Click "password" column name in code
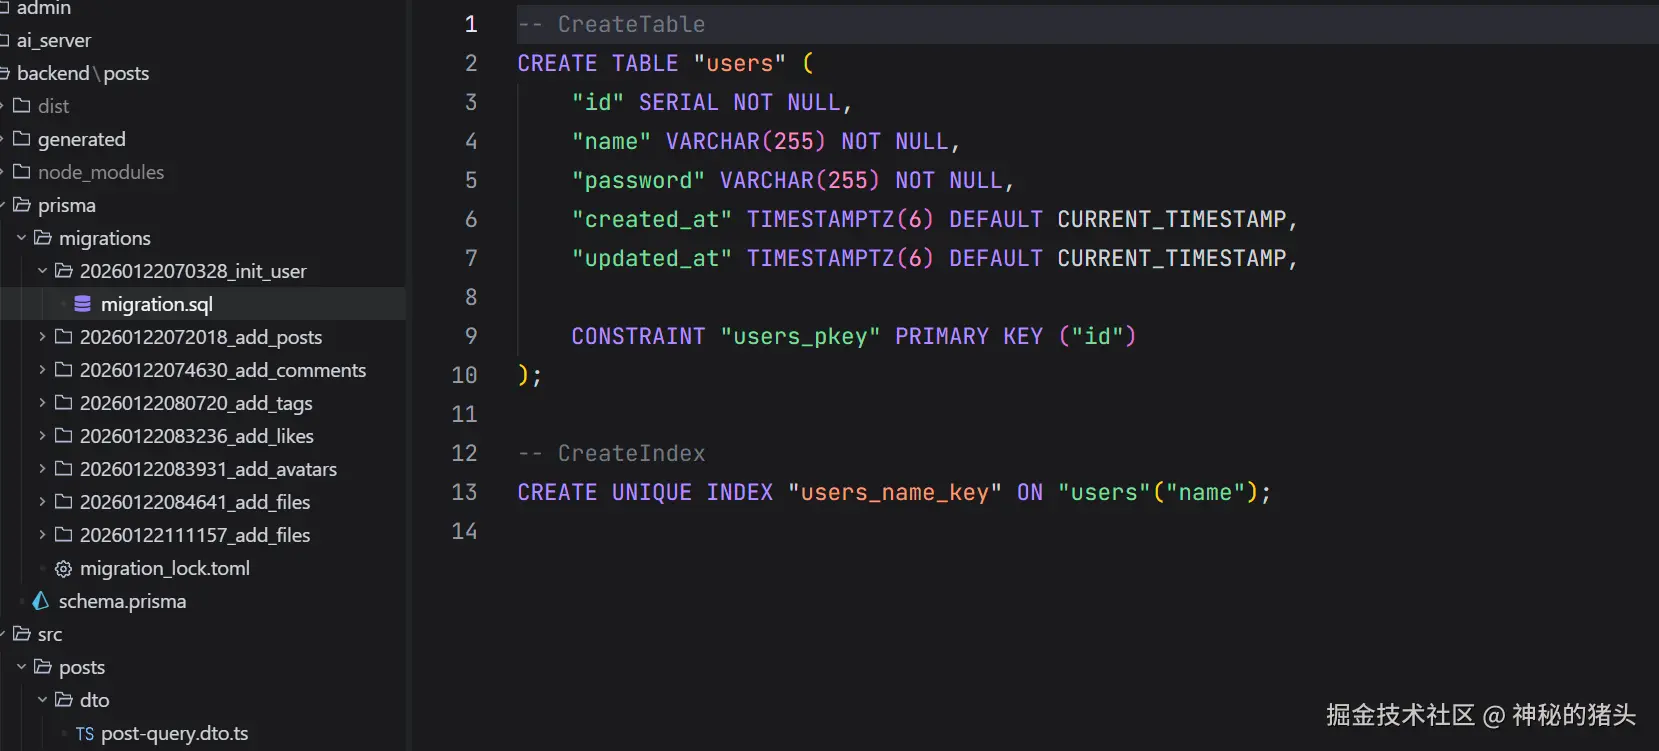 pos(638,180)
